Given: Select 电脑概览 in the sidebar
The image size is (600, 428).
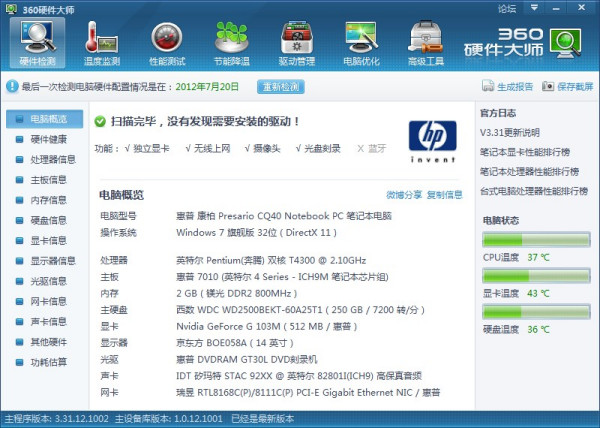Looking at the screenshot, I should pos(44,119).
